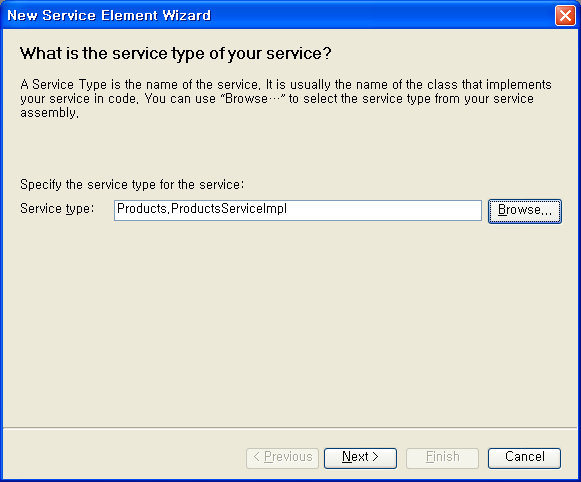The width and height of the screenshot is (581, 482).
Task: Focus the Service type text field
Action: (x=298, y=210)
